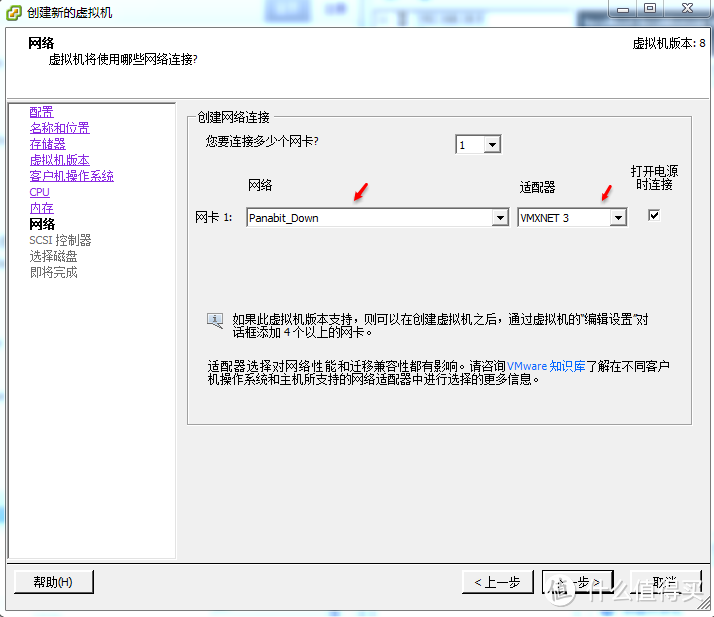Maximize the wizard window

[650, 8]
